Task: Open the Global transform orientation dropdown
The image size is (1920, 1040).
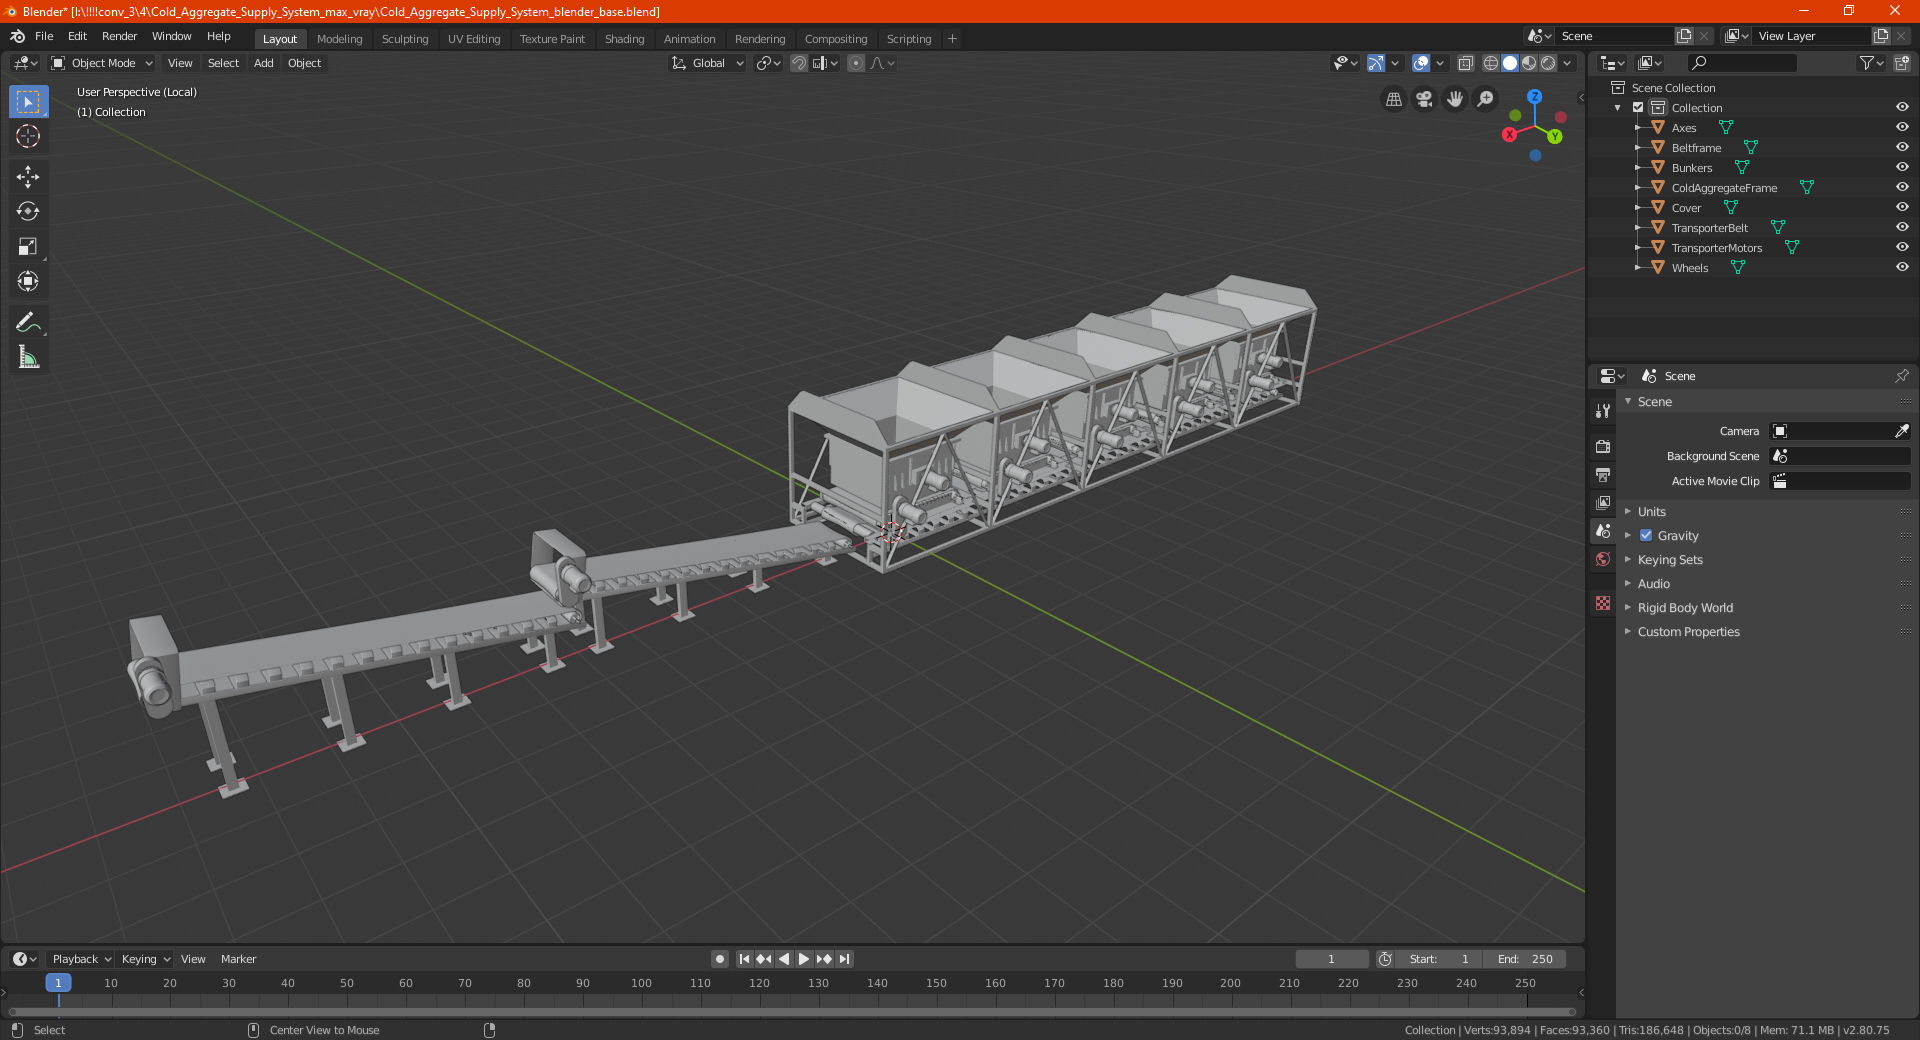Action: (x=707, y=63)
